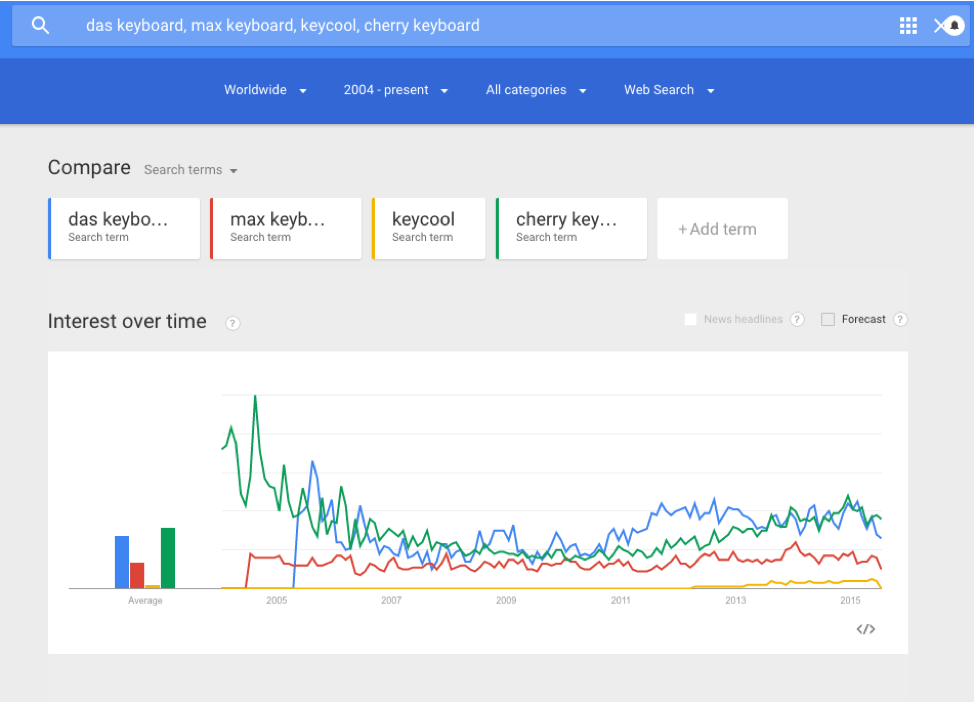
Task: Select the das keyboard search term card
Action: click(x=124, y=229)
